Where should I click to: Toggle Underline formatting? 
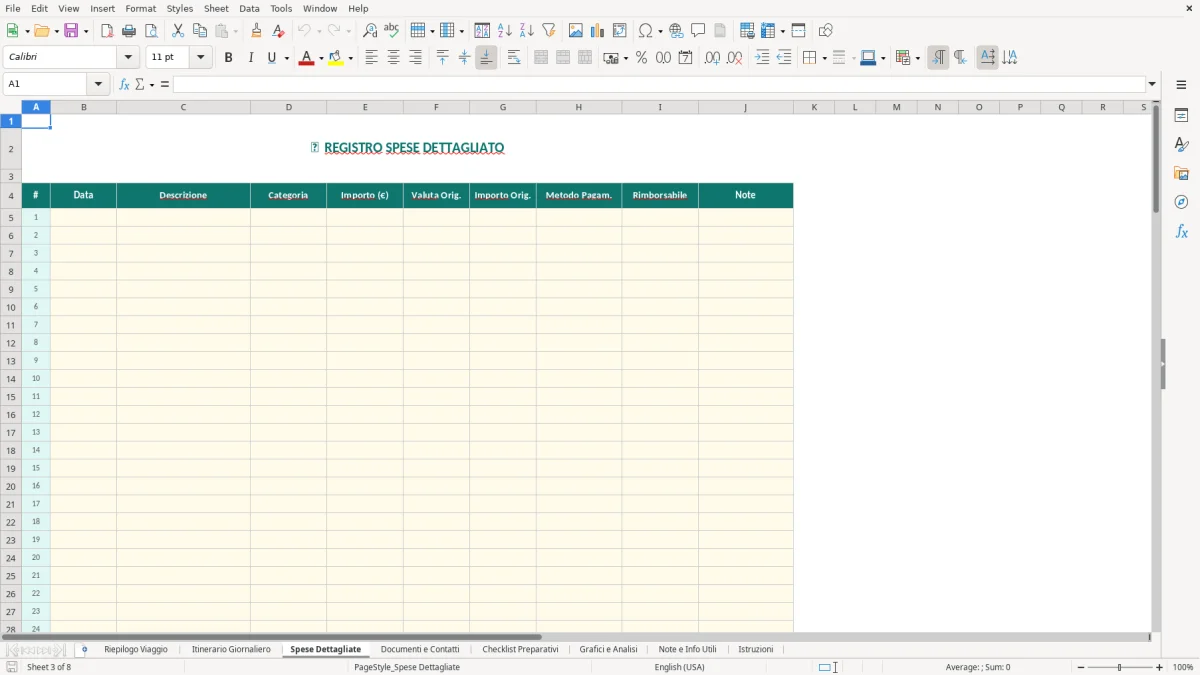point(271,58)
